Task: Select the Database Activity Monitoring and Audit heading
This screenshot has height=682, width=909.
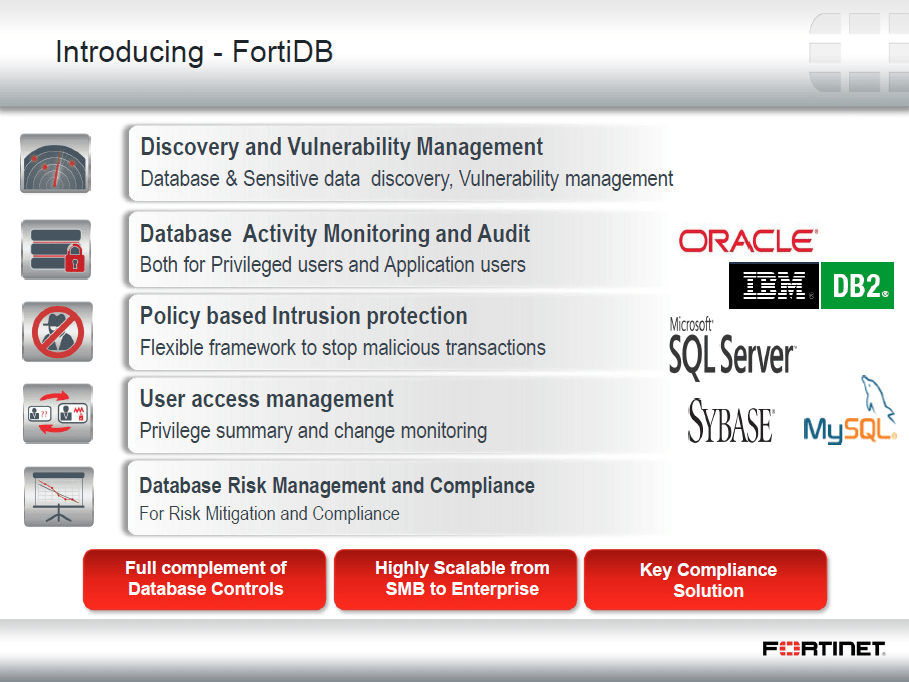Action: coord(335,234)
